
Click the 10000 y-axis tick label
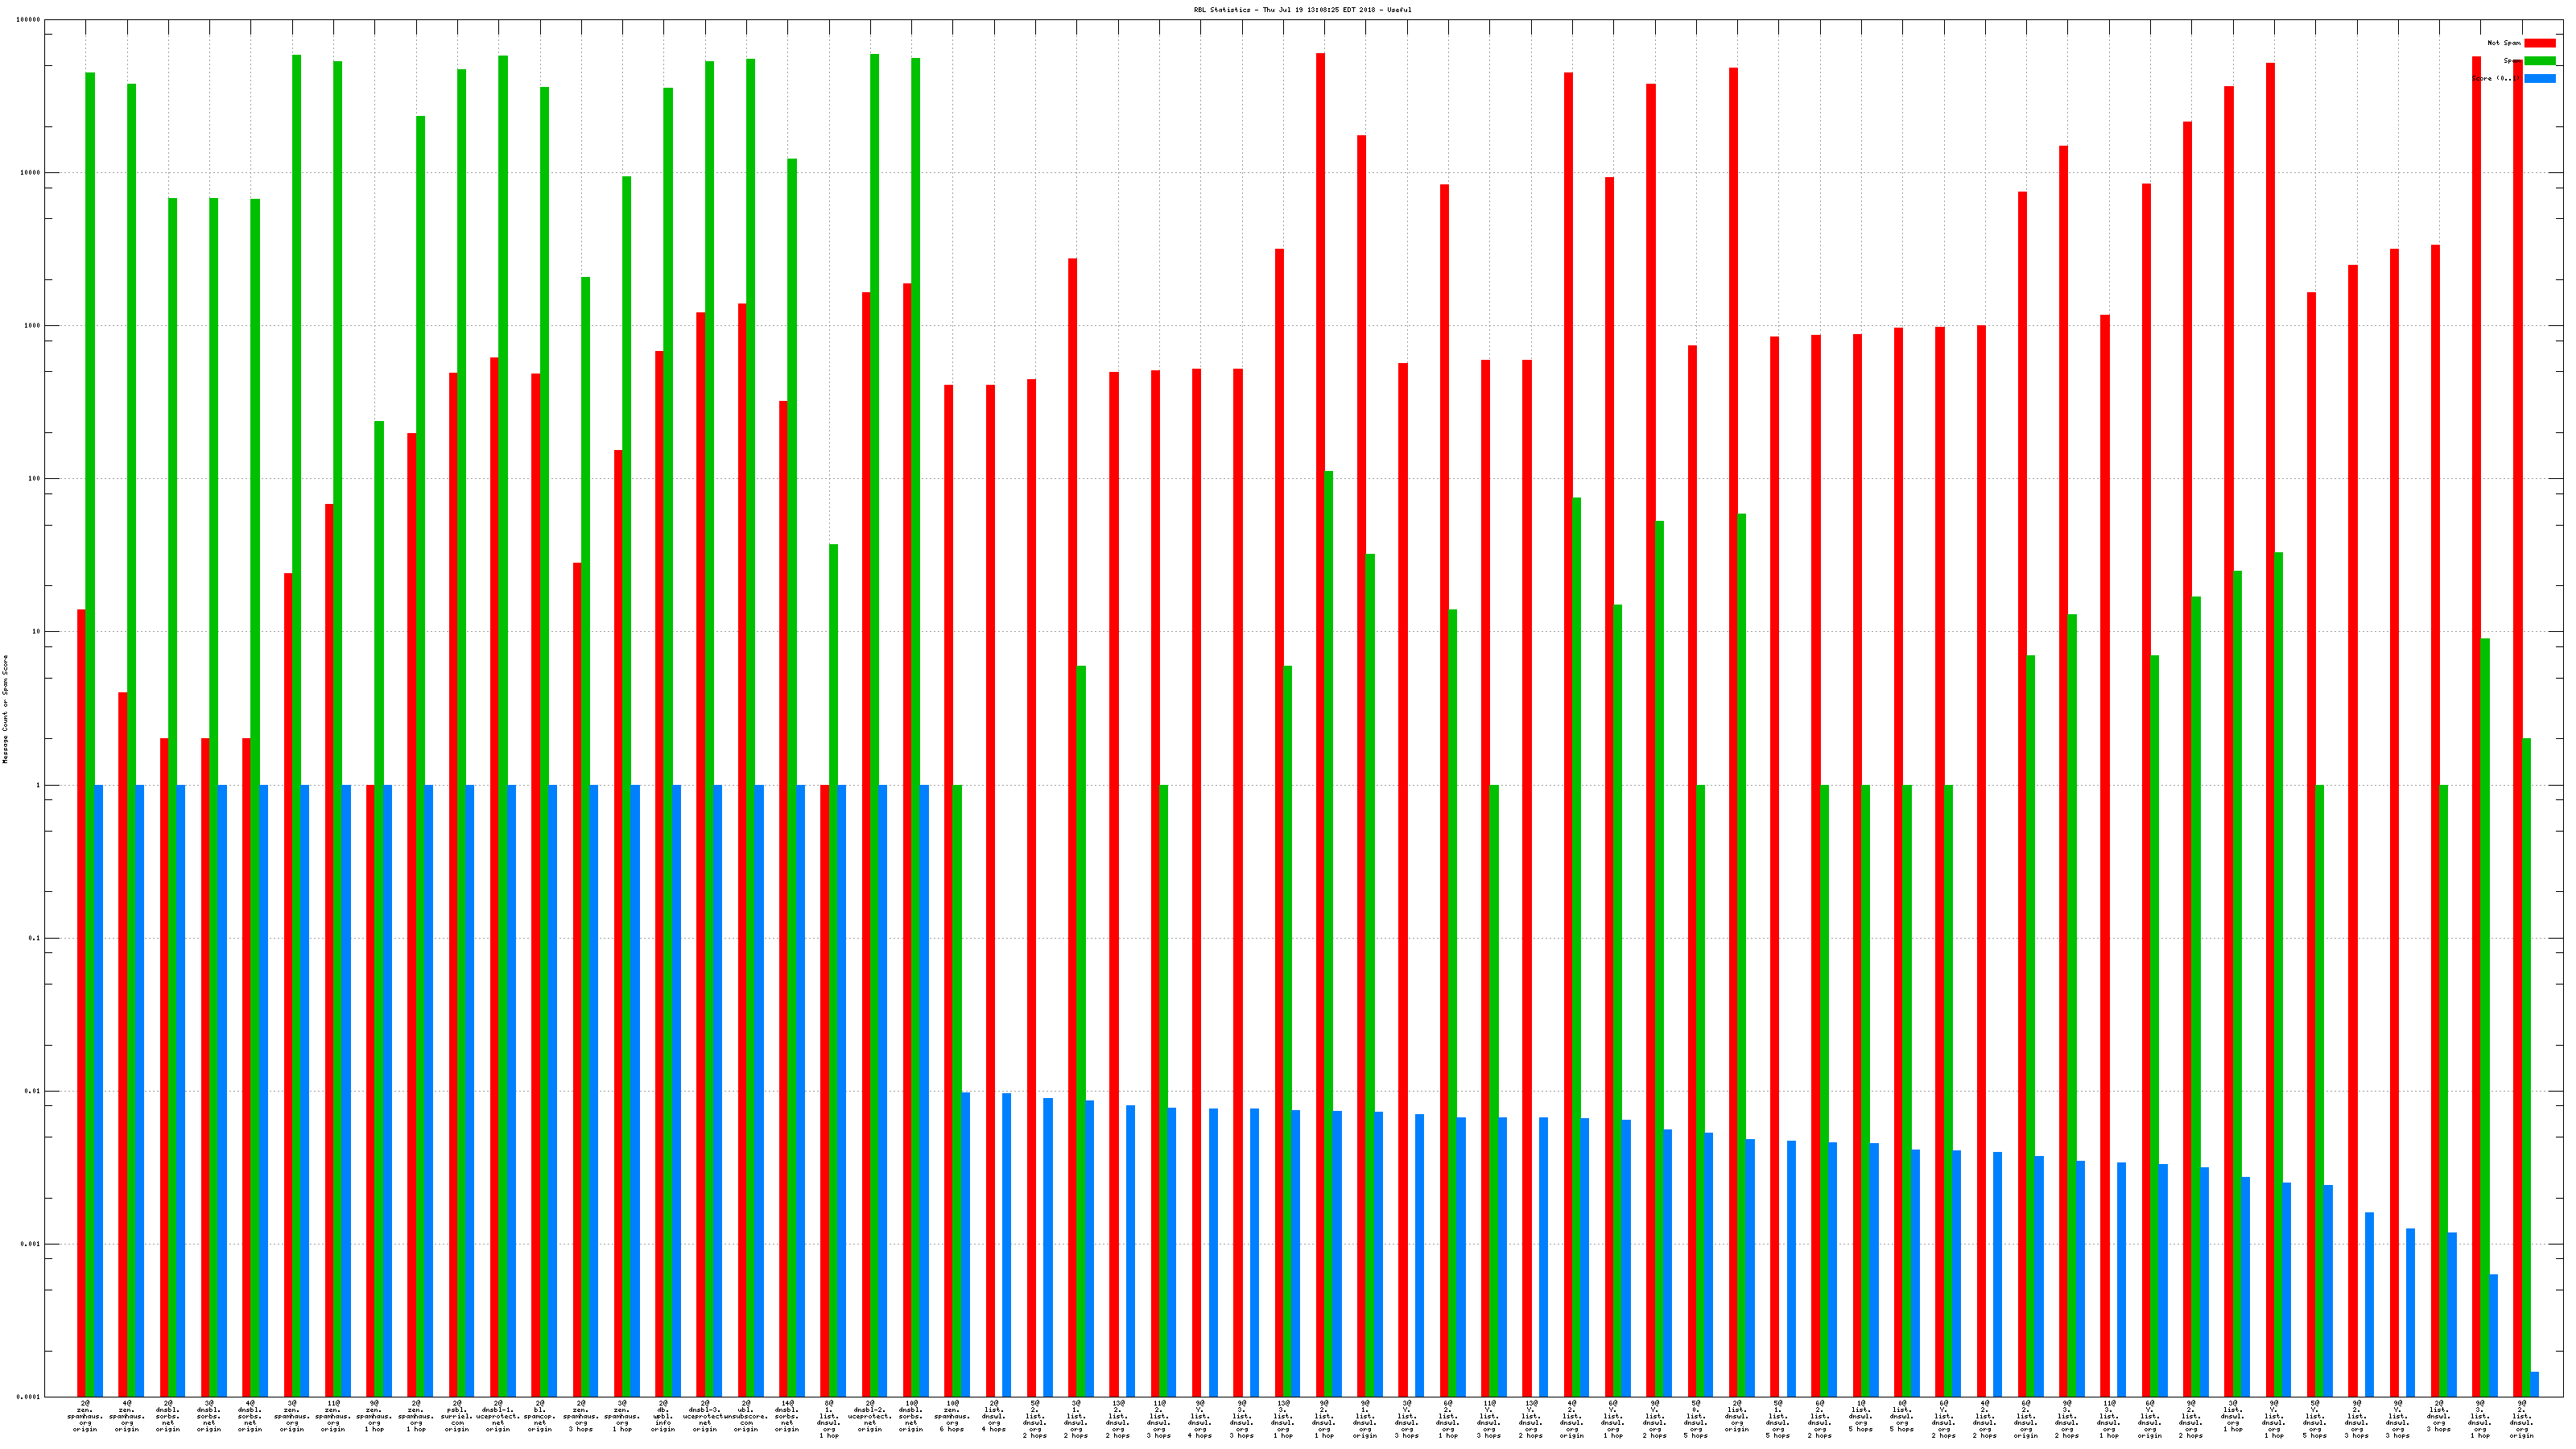(x=31, y=172)
